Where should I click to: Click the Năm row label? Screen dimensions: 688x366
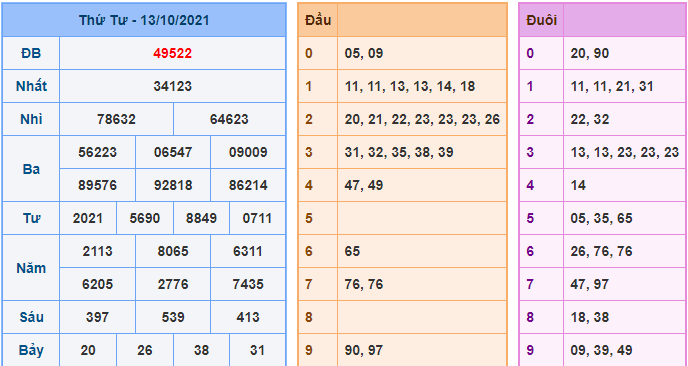31,268
